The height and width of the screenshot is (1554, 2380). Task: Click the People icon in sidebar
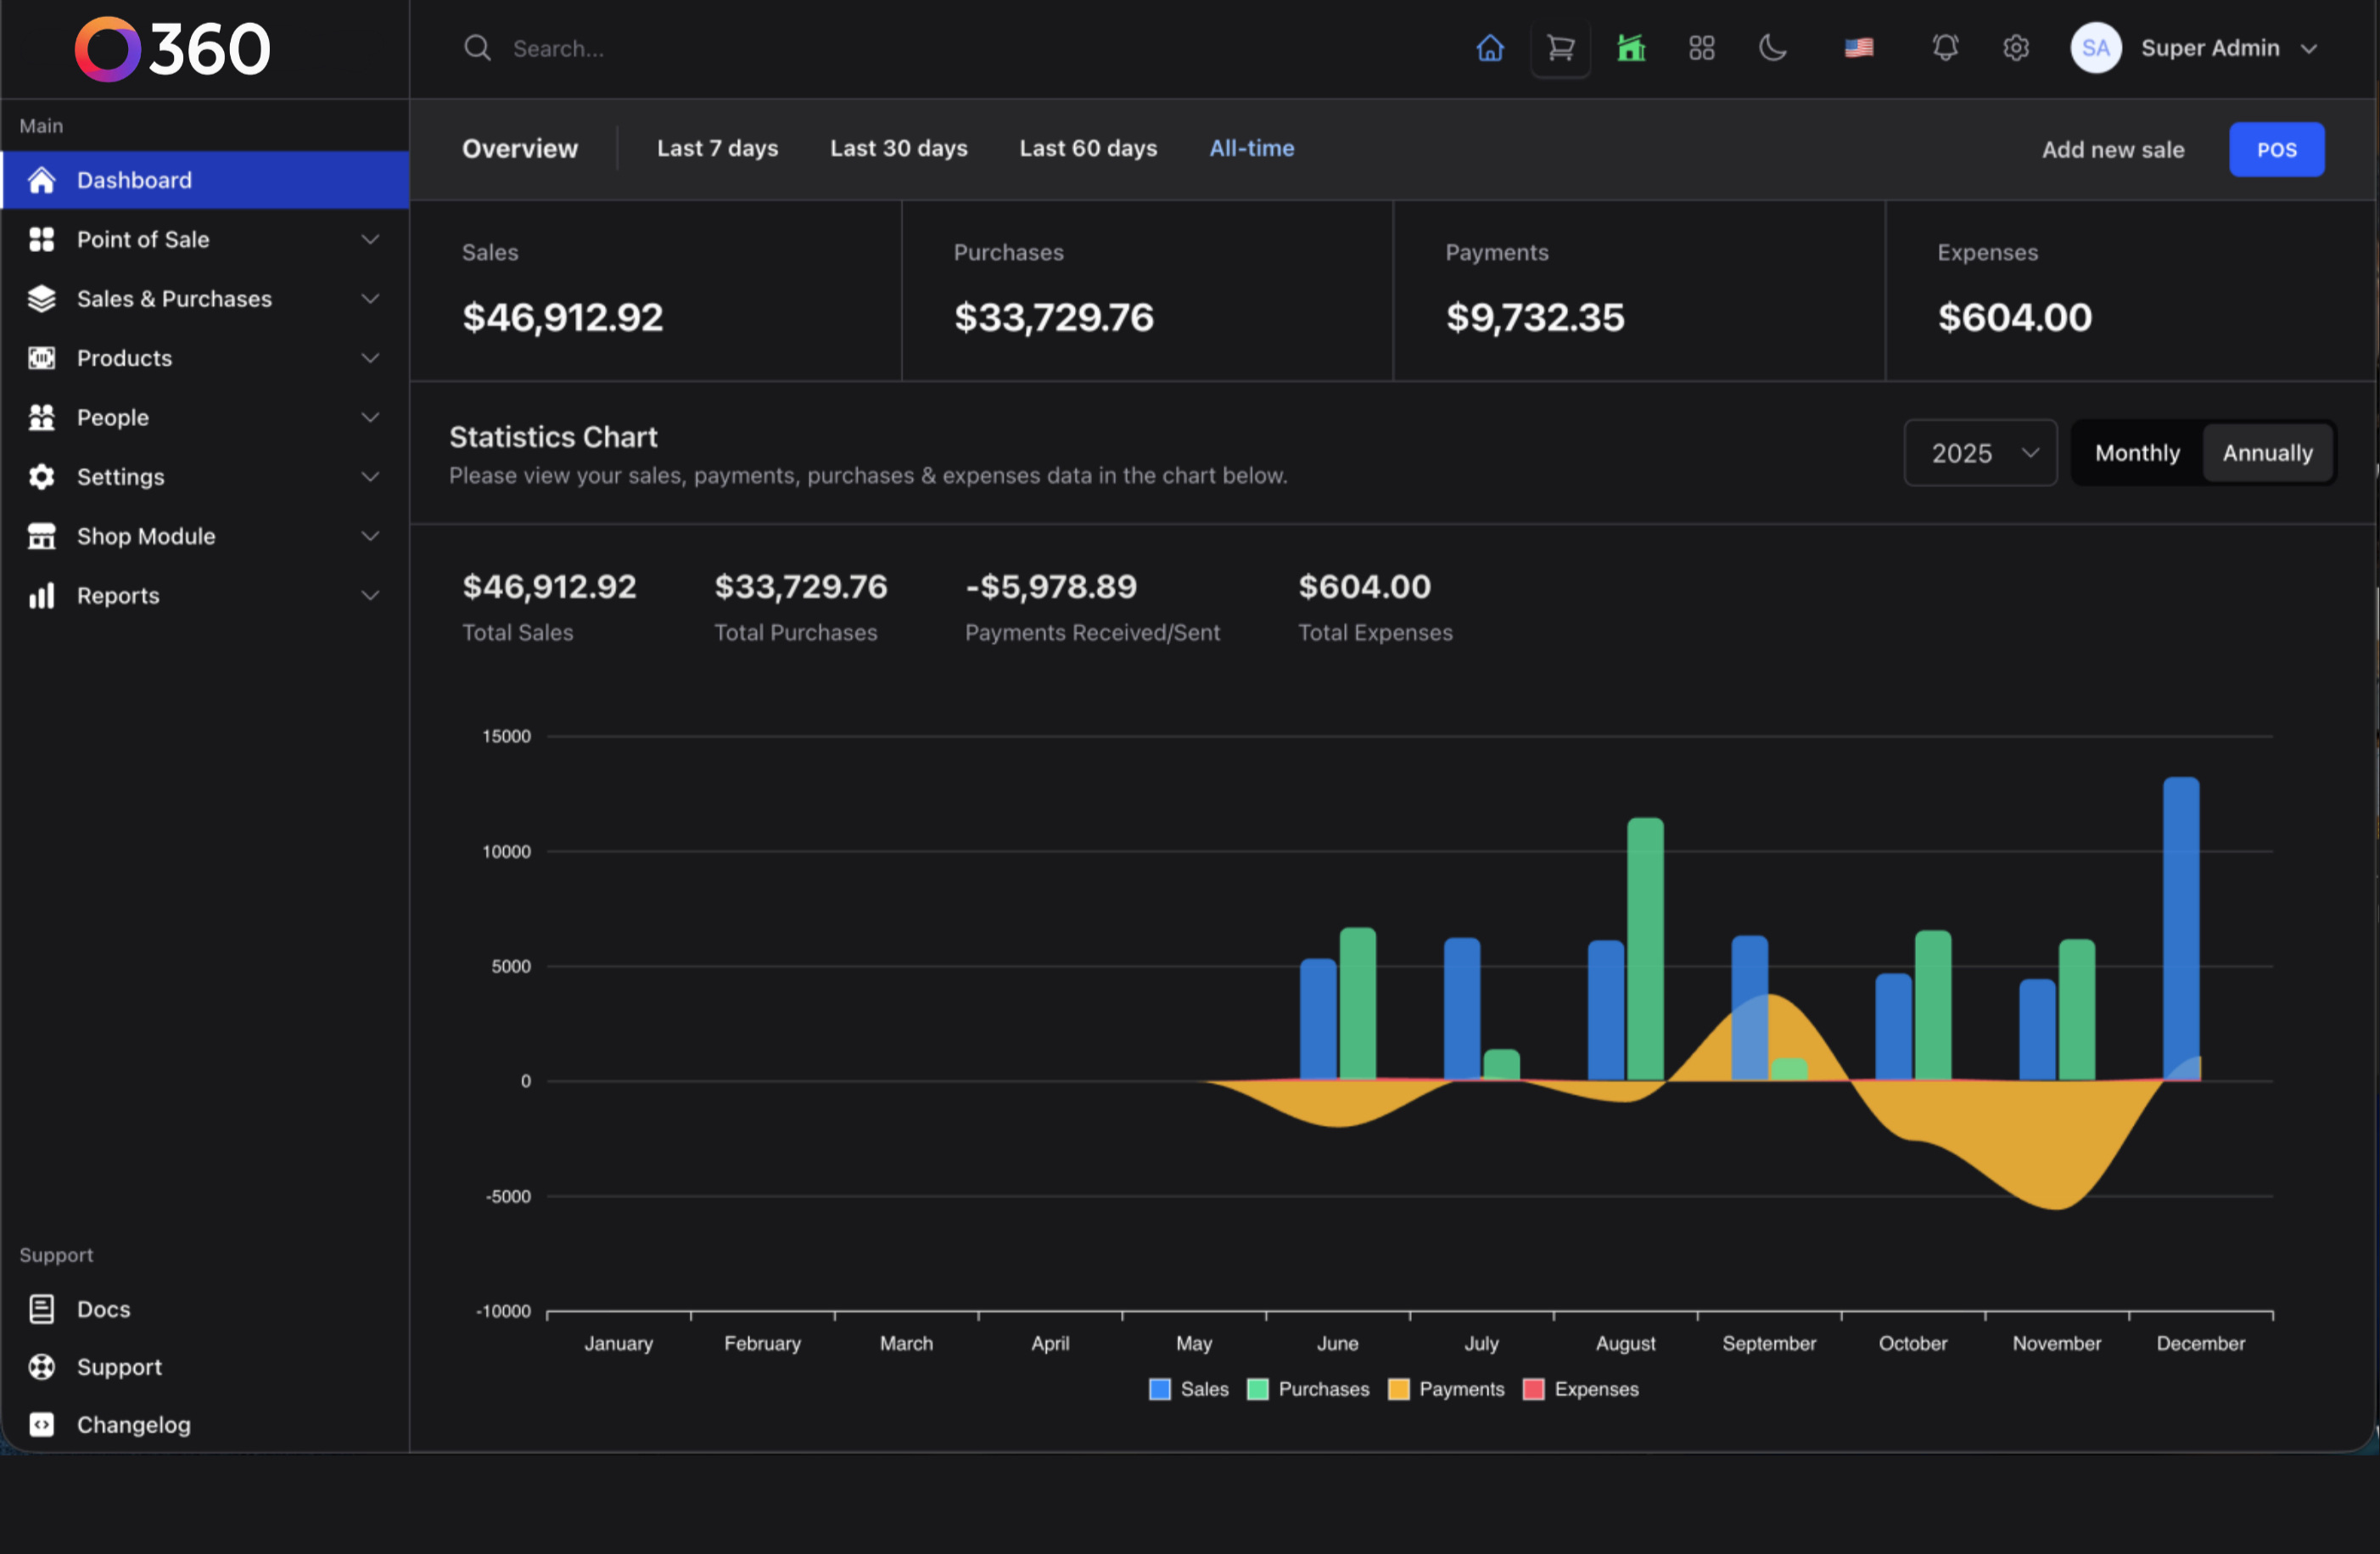[41, 418]
